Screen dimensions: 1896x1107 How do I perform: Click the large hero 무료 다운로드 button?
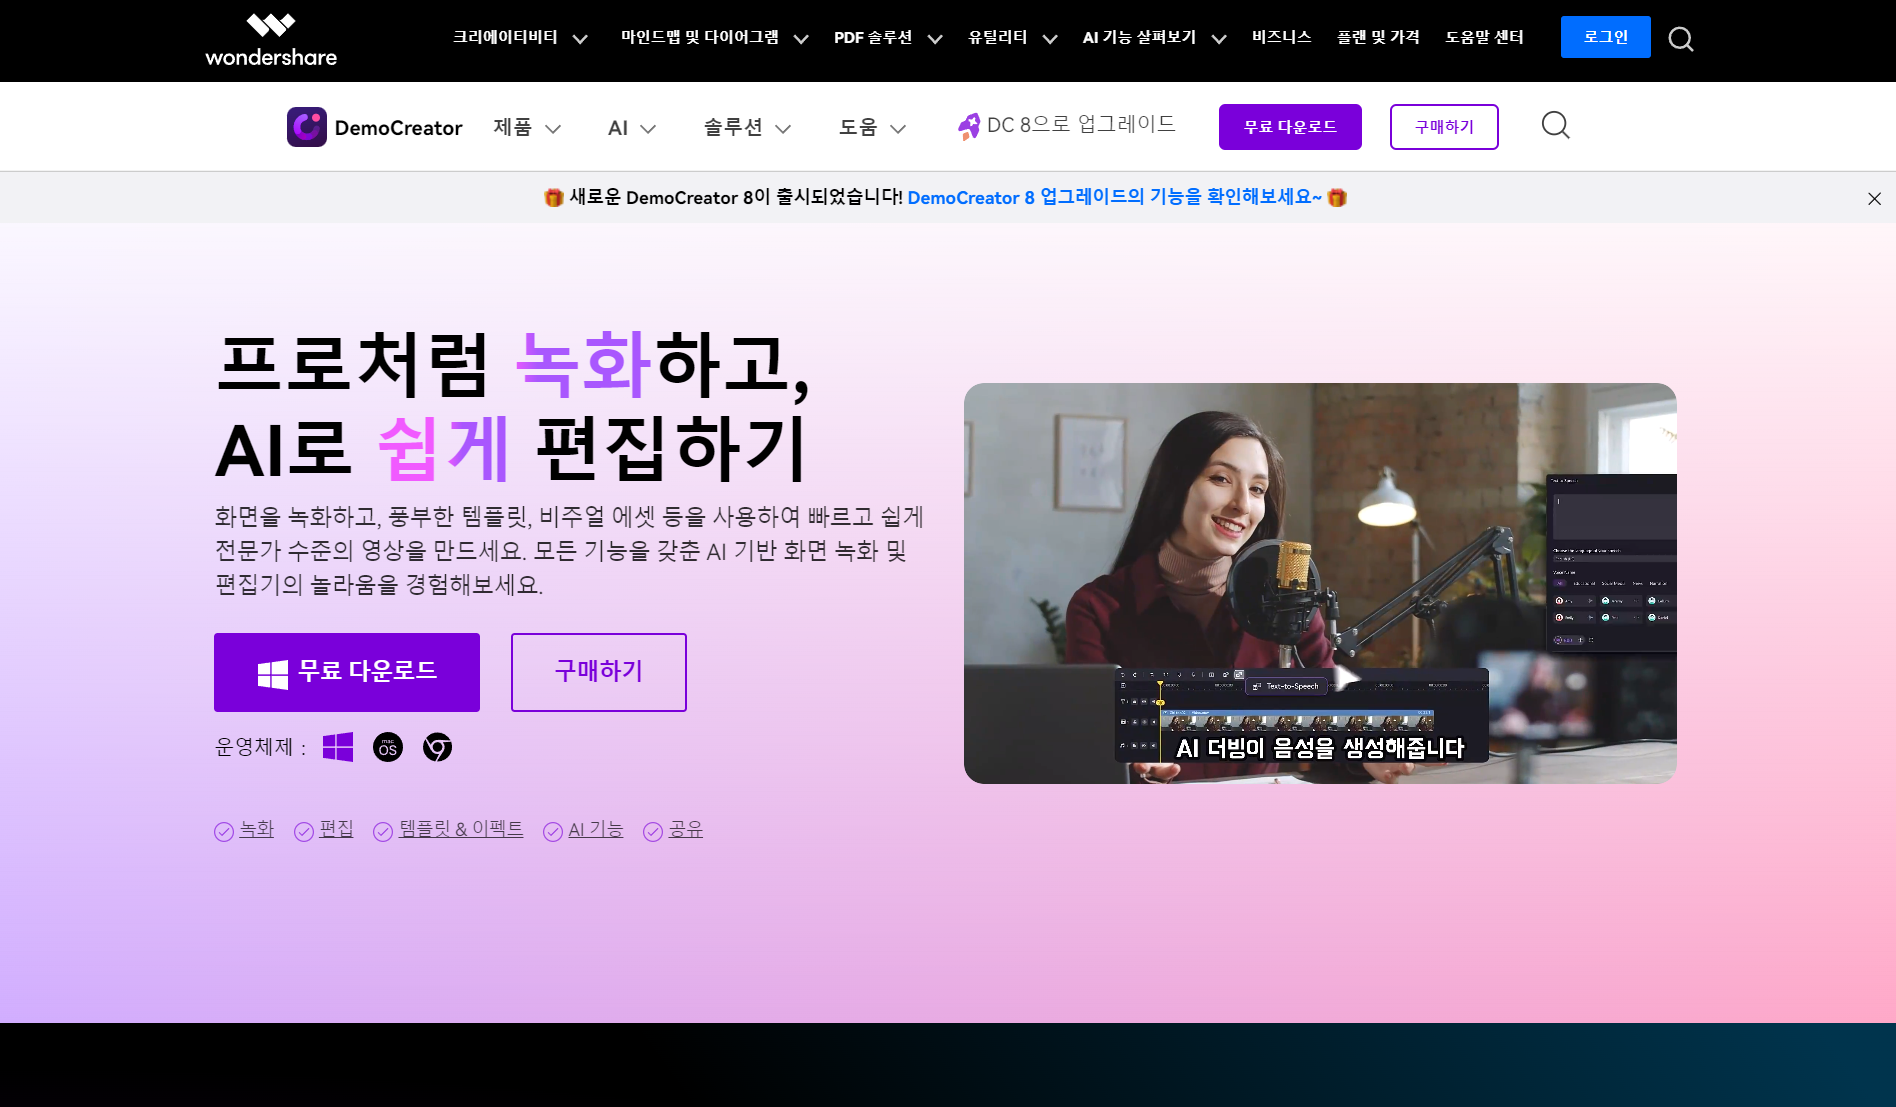coord(347,672)
